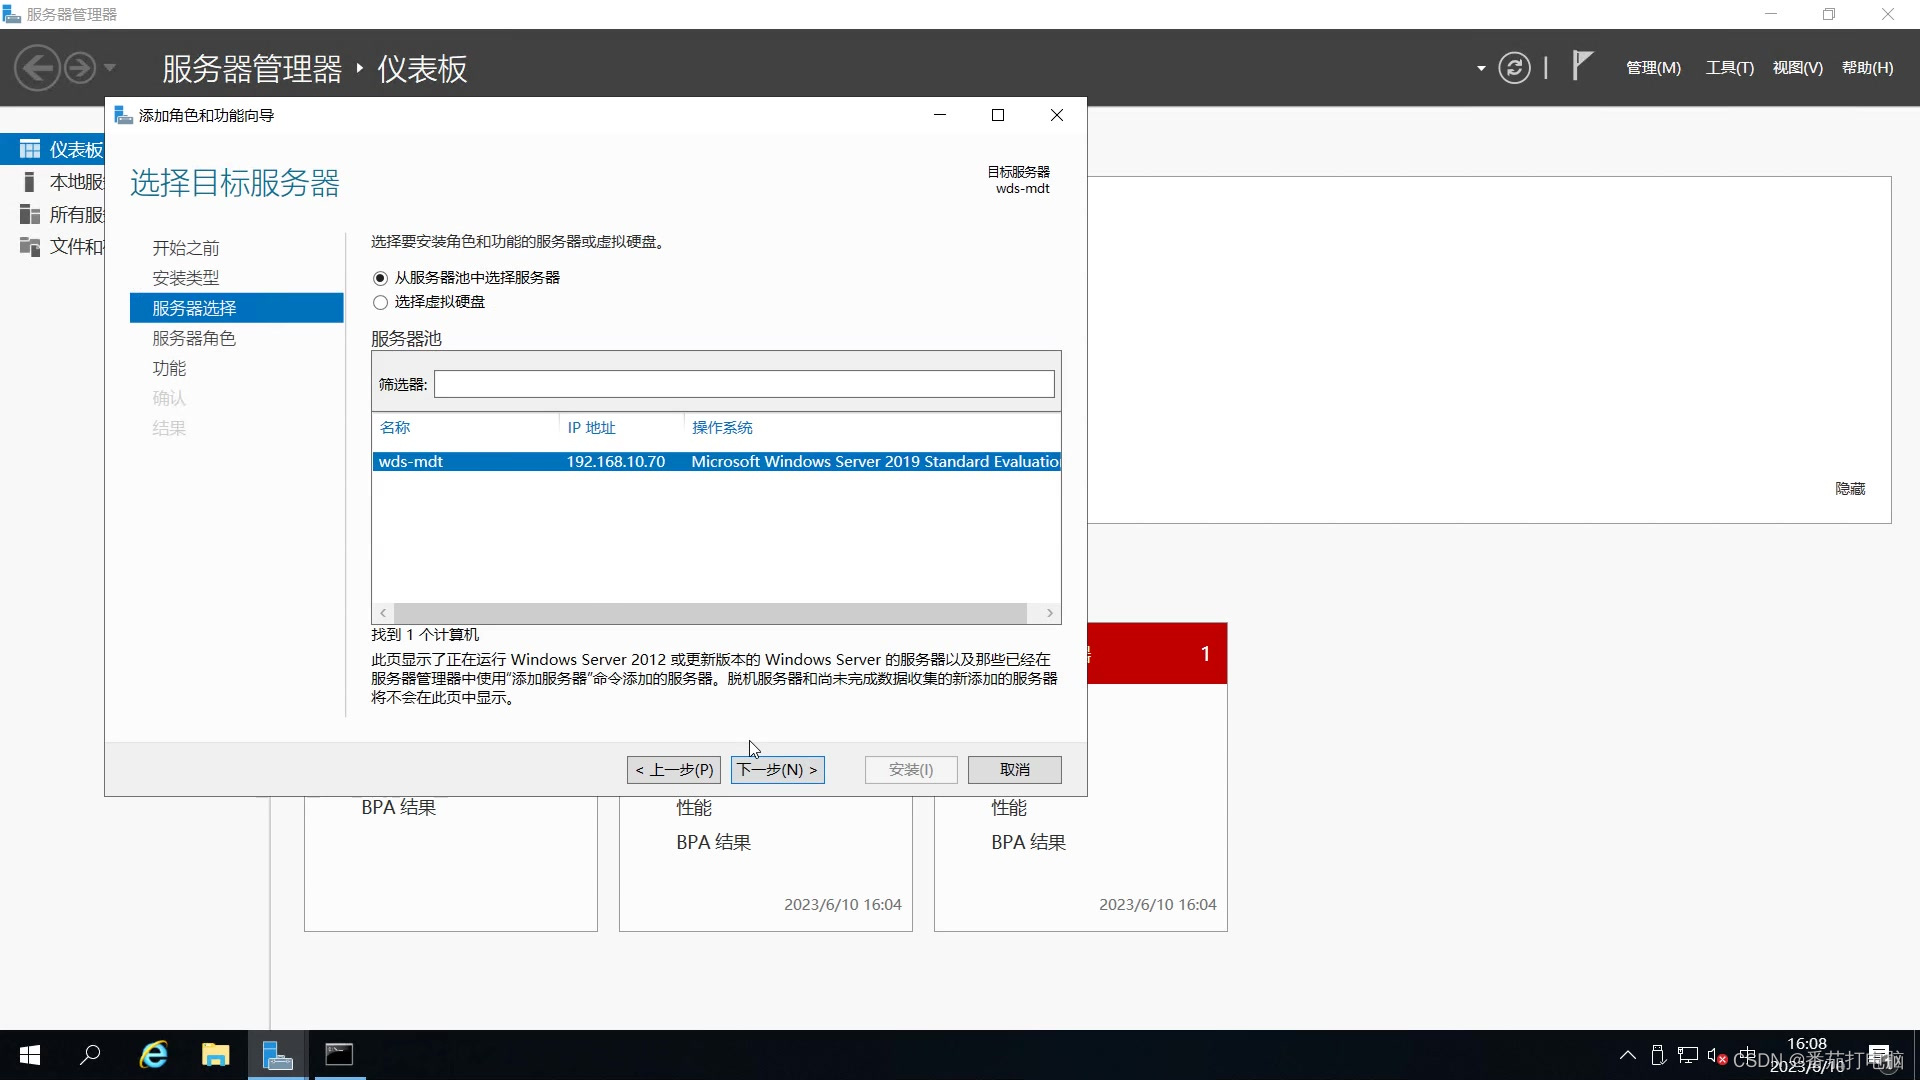This screenshot has width=1920, height=1080.
Task: Select the wds-mdt server row
Action: point(716,461)
